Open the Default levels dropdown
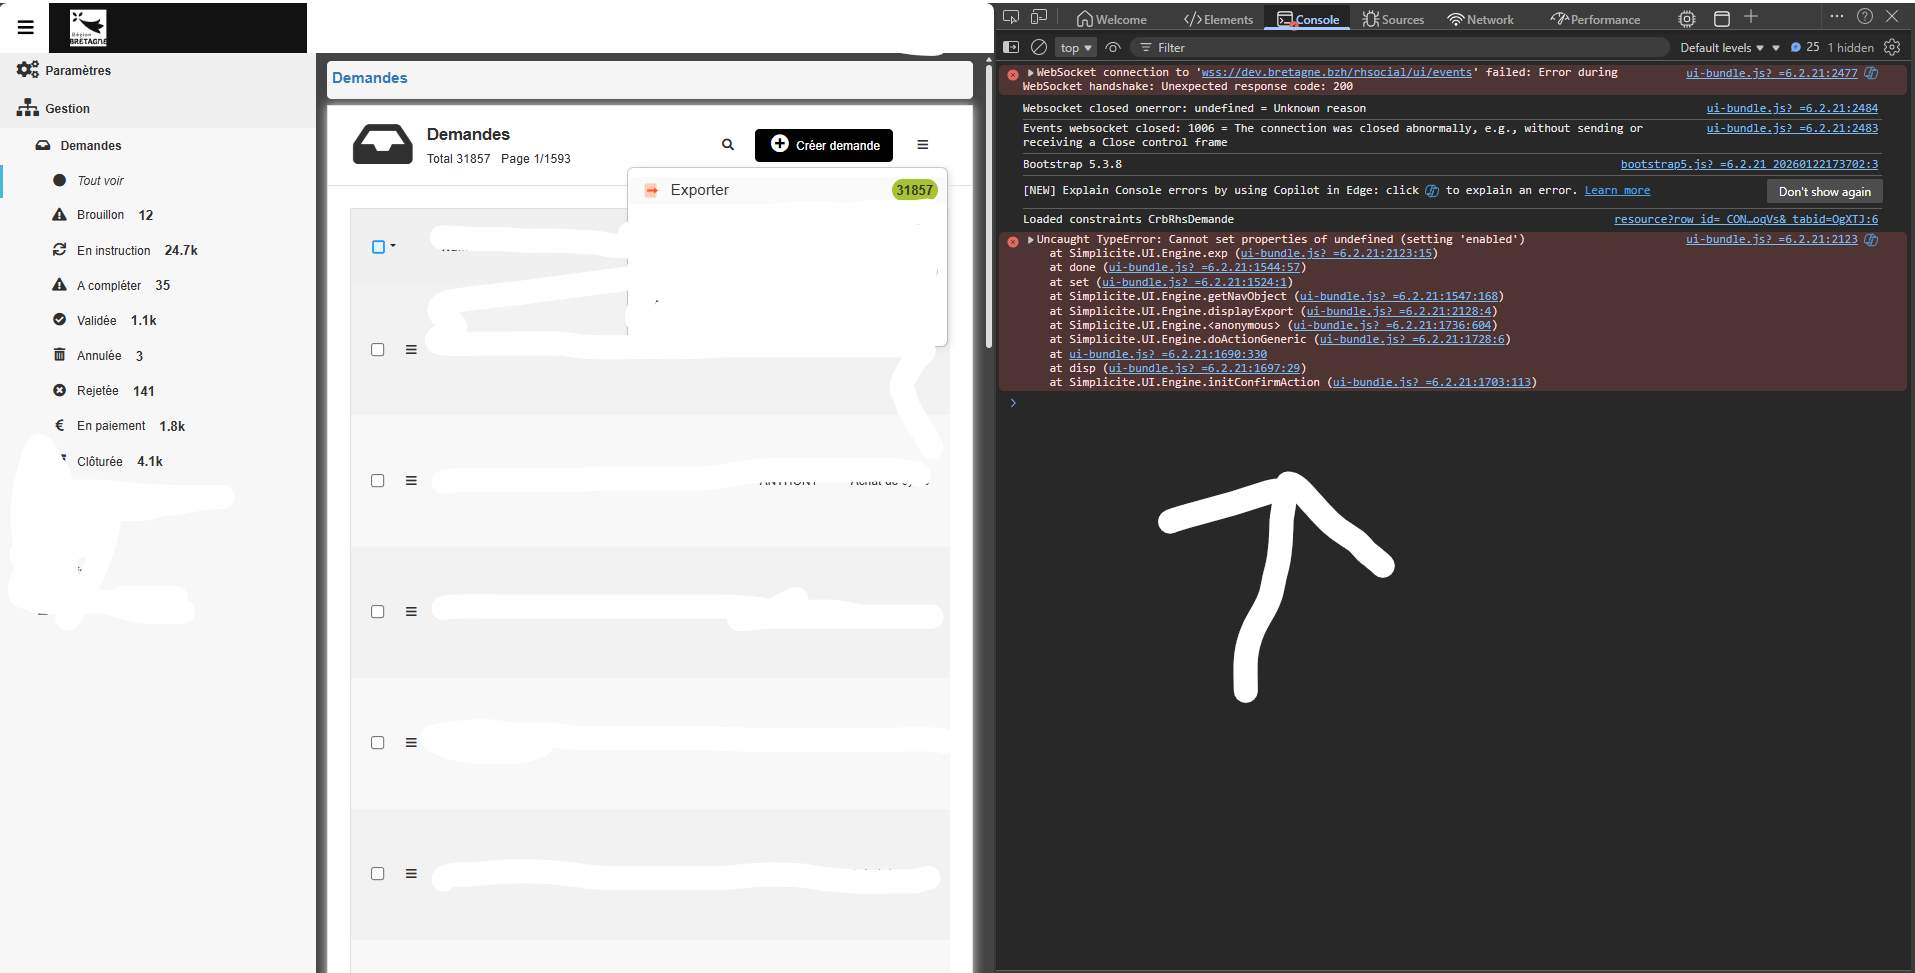 (1721, 48)
